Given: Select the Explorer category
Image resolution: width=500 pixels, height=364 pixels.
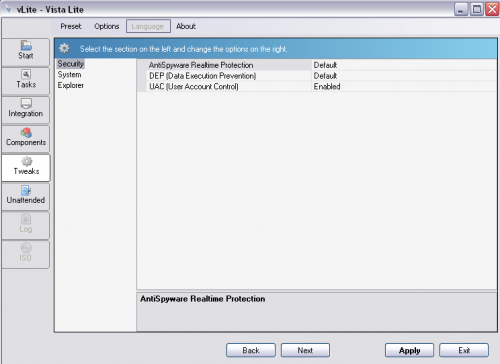Looking at the screenshot, I should pos(71,85).
